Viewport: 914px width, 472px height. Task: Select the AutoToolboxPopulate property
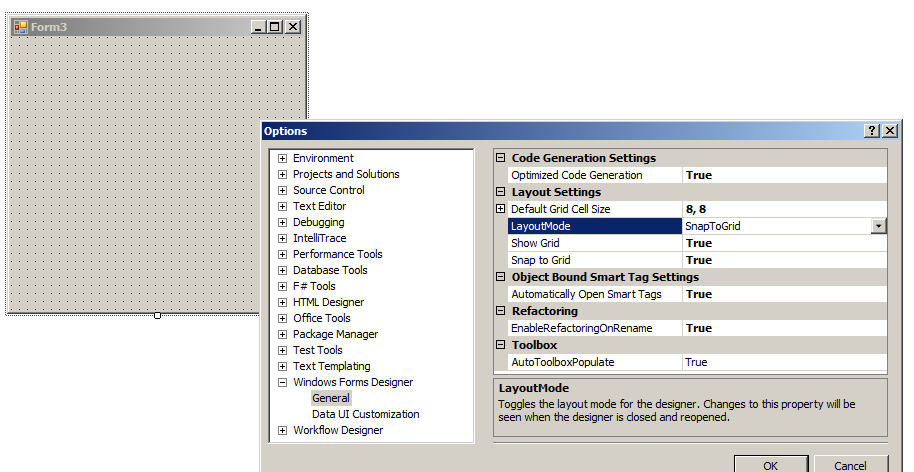[595, 362]
